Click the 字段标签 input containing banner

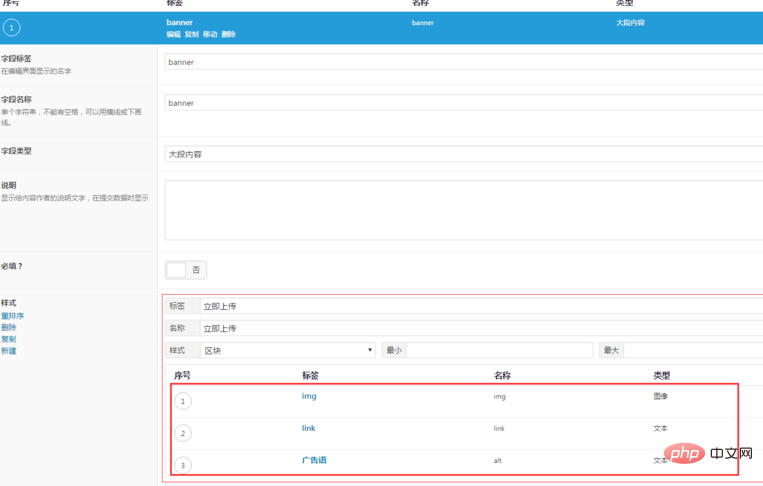point(460,62)
